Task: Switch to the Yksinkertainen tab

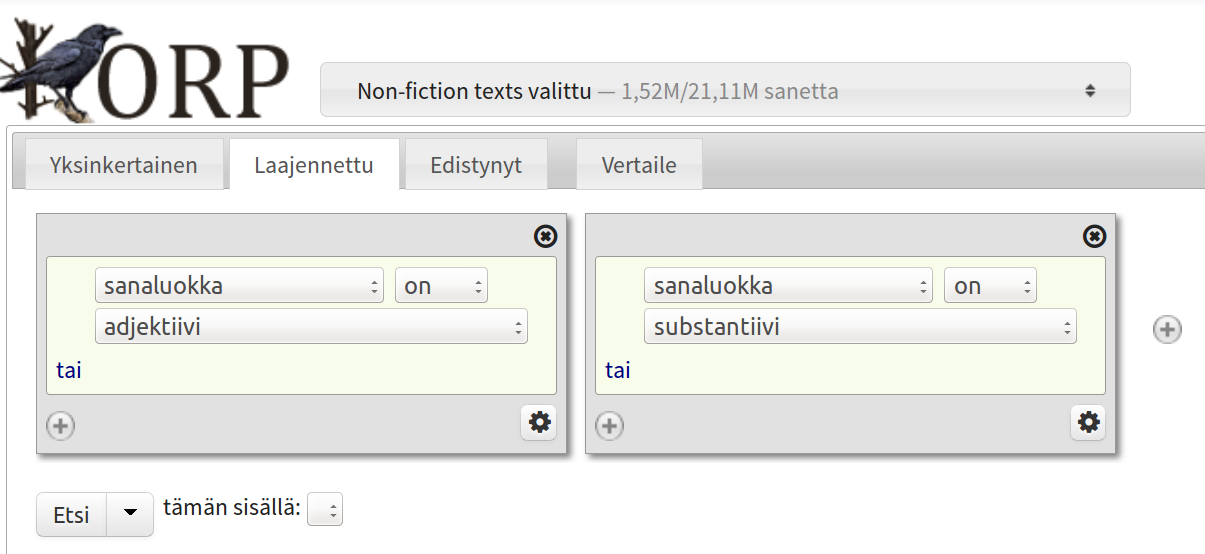Action: pyautogui.click(x=124, y=165)
